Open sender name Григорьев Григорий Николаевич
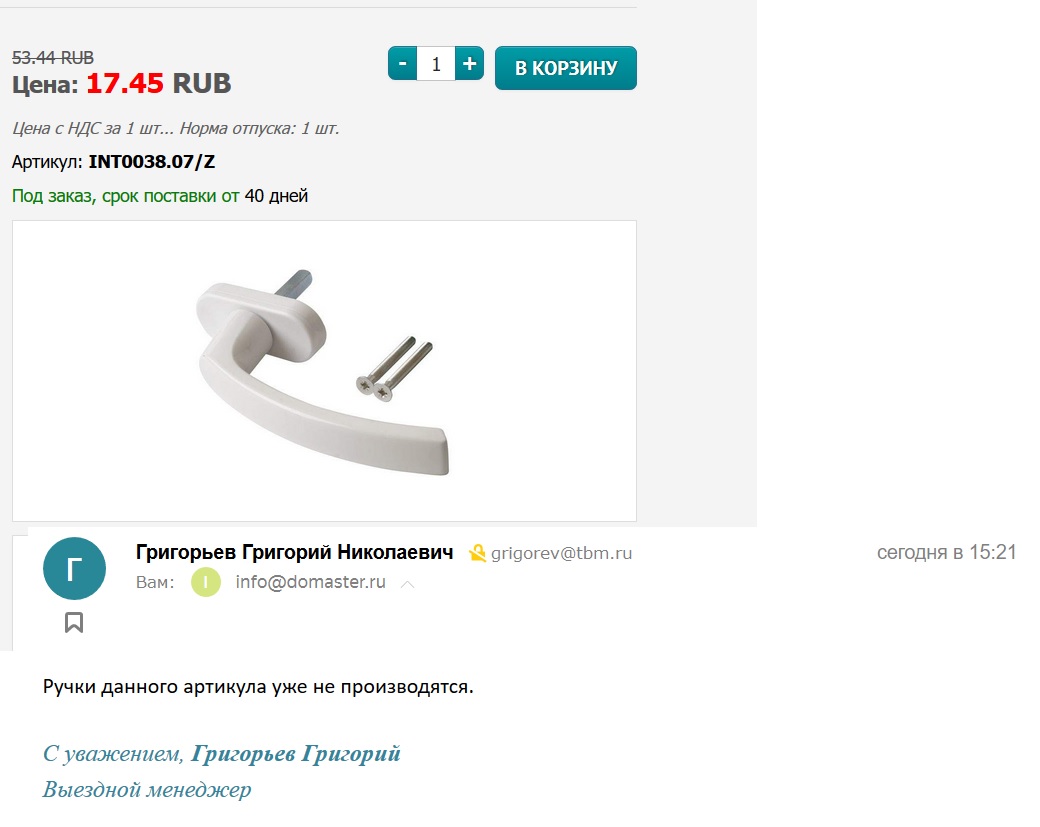The image size is (1040, 827). click(x=294, y=552)
